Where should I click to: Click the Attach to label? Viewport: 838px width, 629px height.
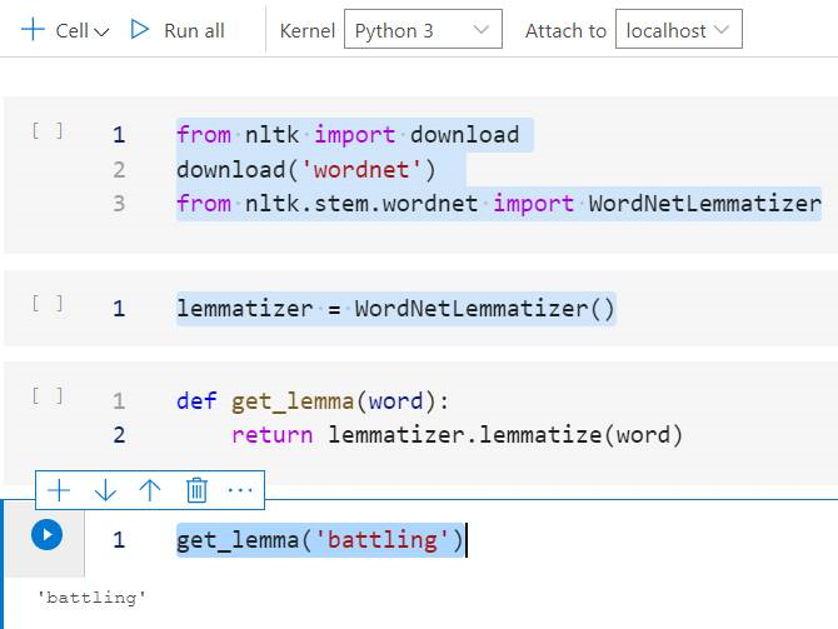point(565,30)
